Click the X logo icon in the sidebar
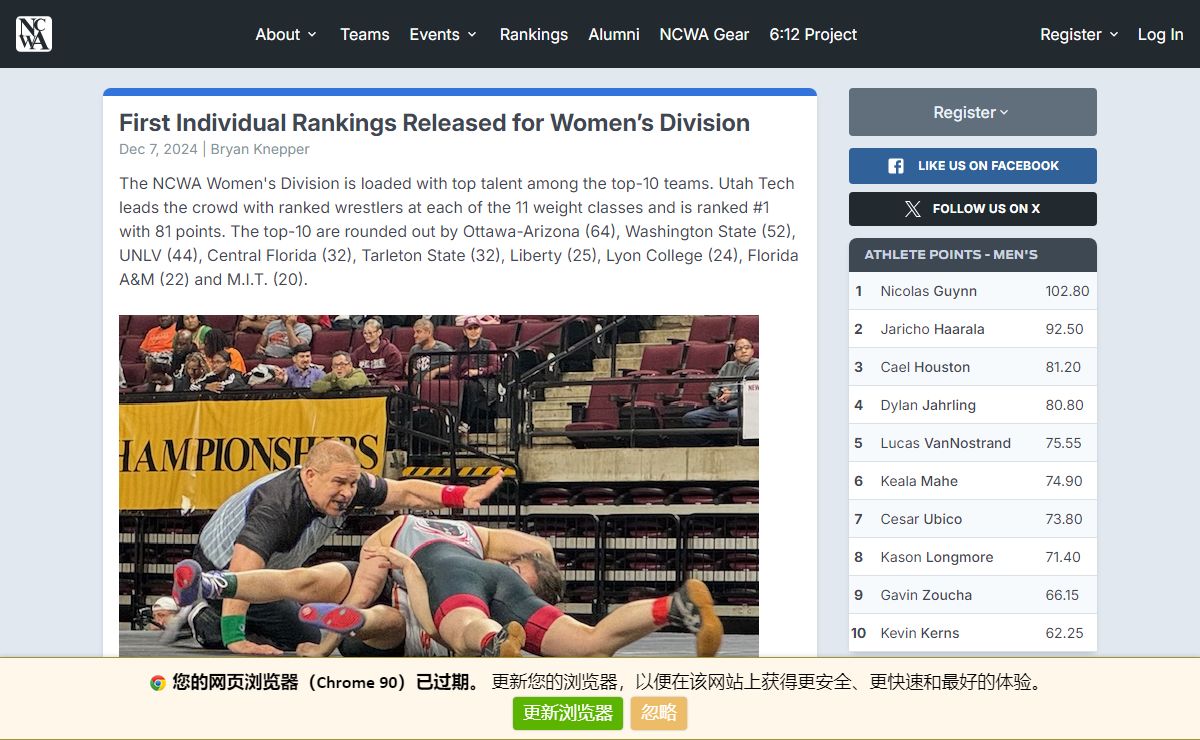1200x740 pixels. (x=912, y=209)
